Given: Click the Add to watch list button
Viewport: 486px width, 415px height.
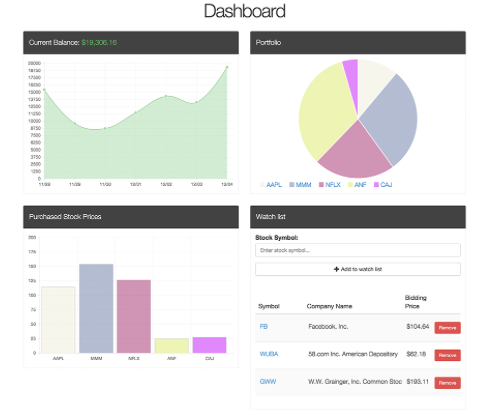Looking at the screenshot, I should [358, 269].
